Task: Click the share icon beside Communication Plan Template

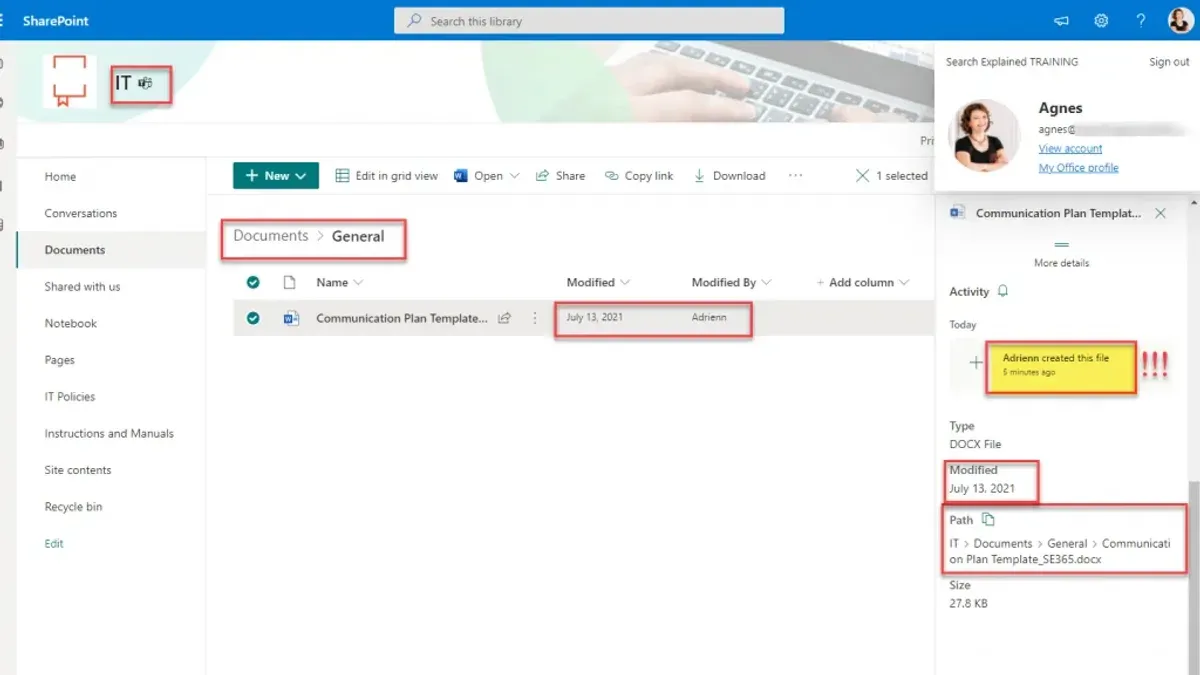Action: [505, 318]
